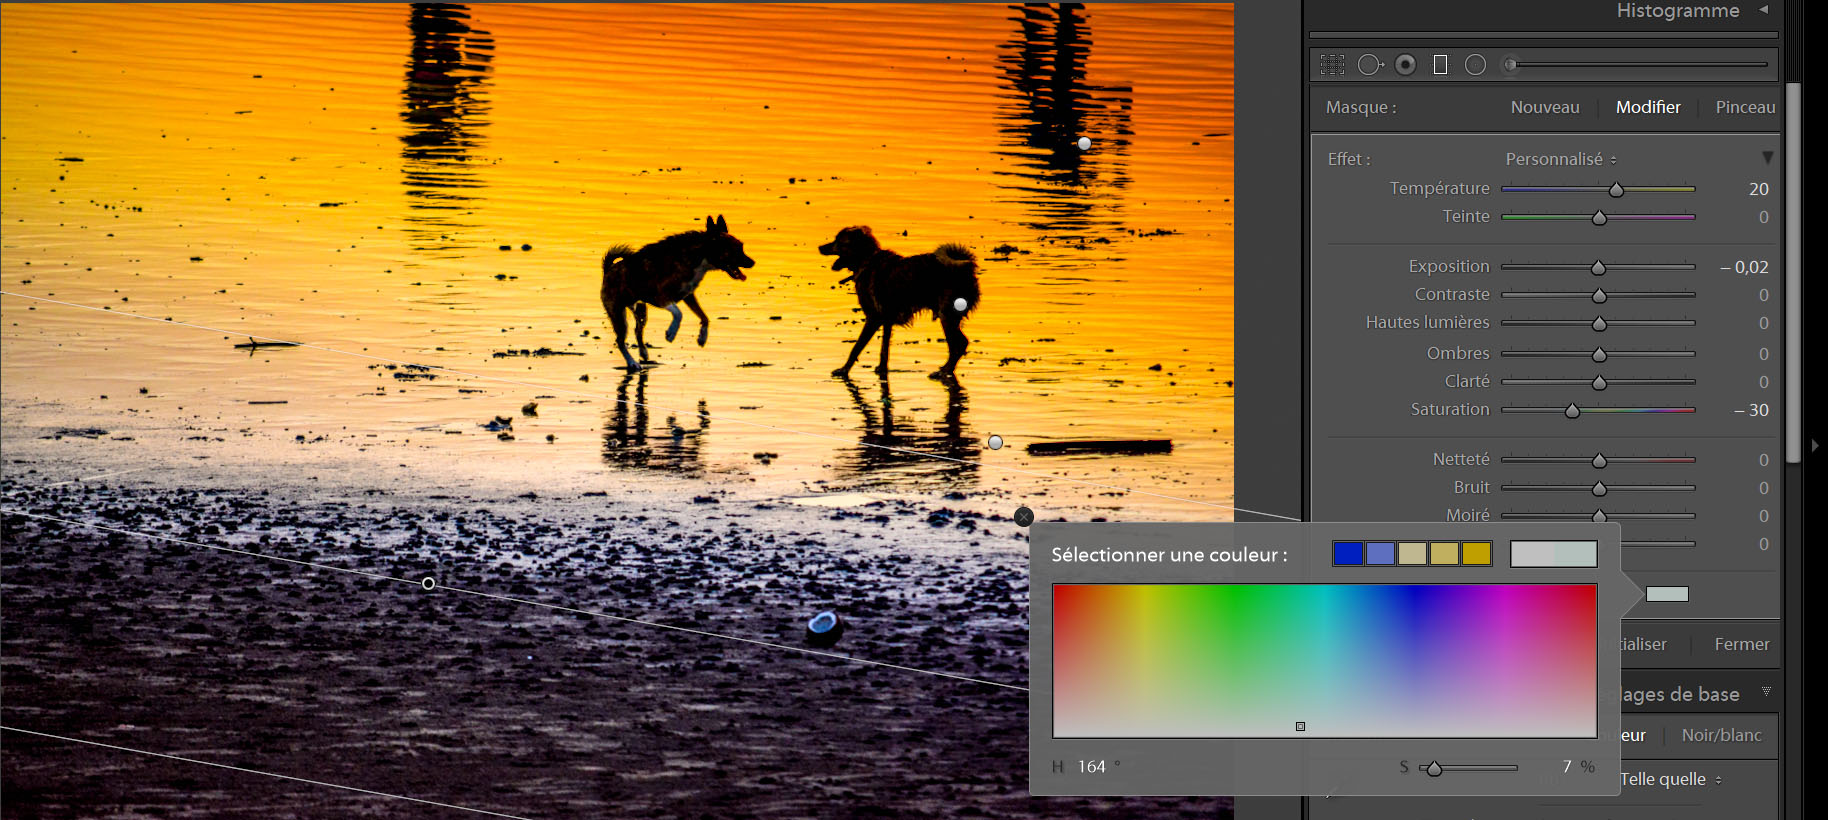The width and height of the screenshot is (1828, 820).
Task: Select the Spot removal tool
Action: click(x=1370, y=65)
